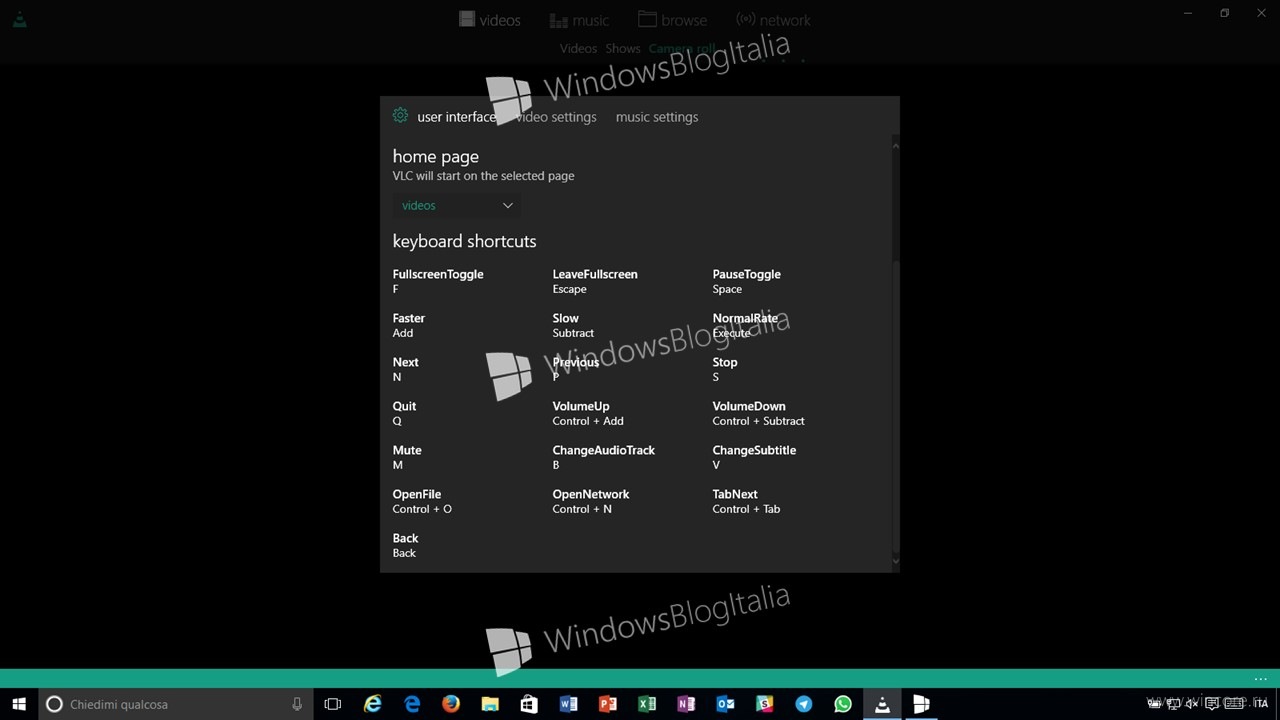
Task: Open File Explorer from the taskbar
Action: pyautogui.click(x=490, y=704)
